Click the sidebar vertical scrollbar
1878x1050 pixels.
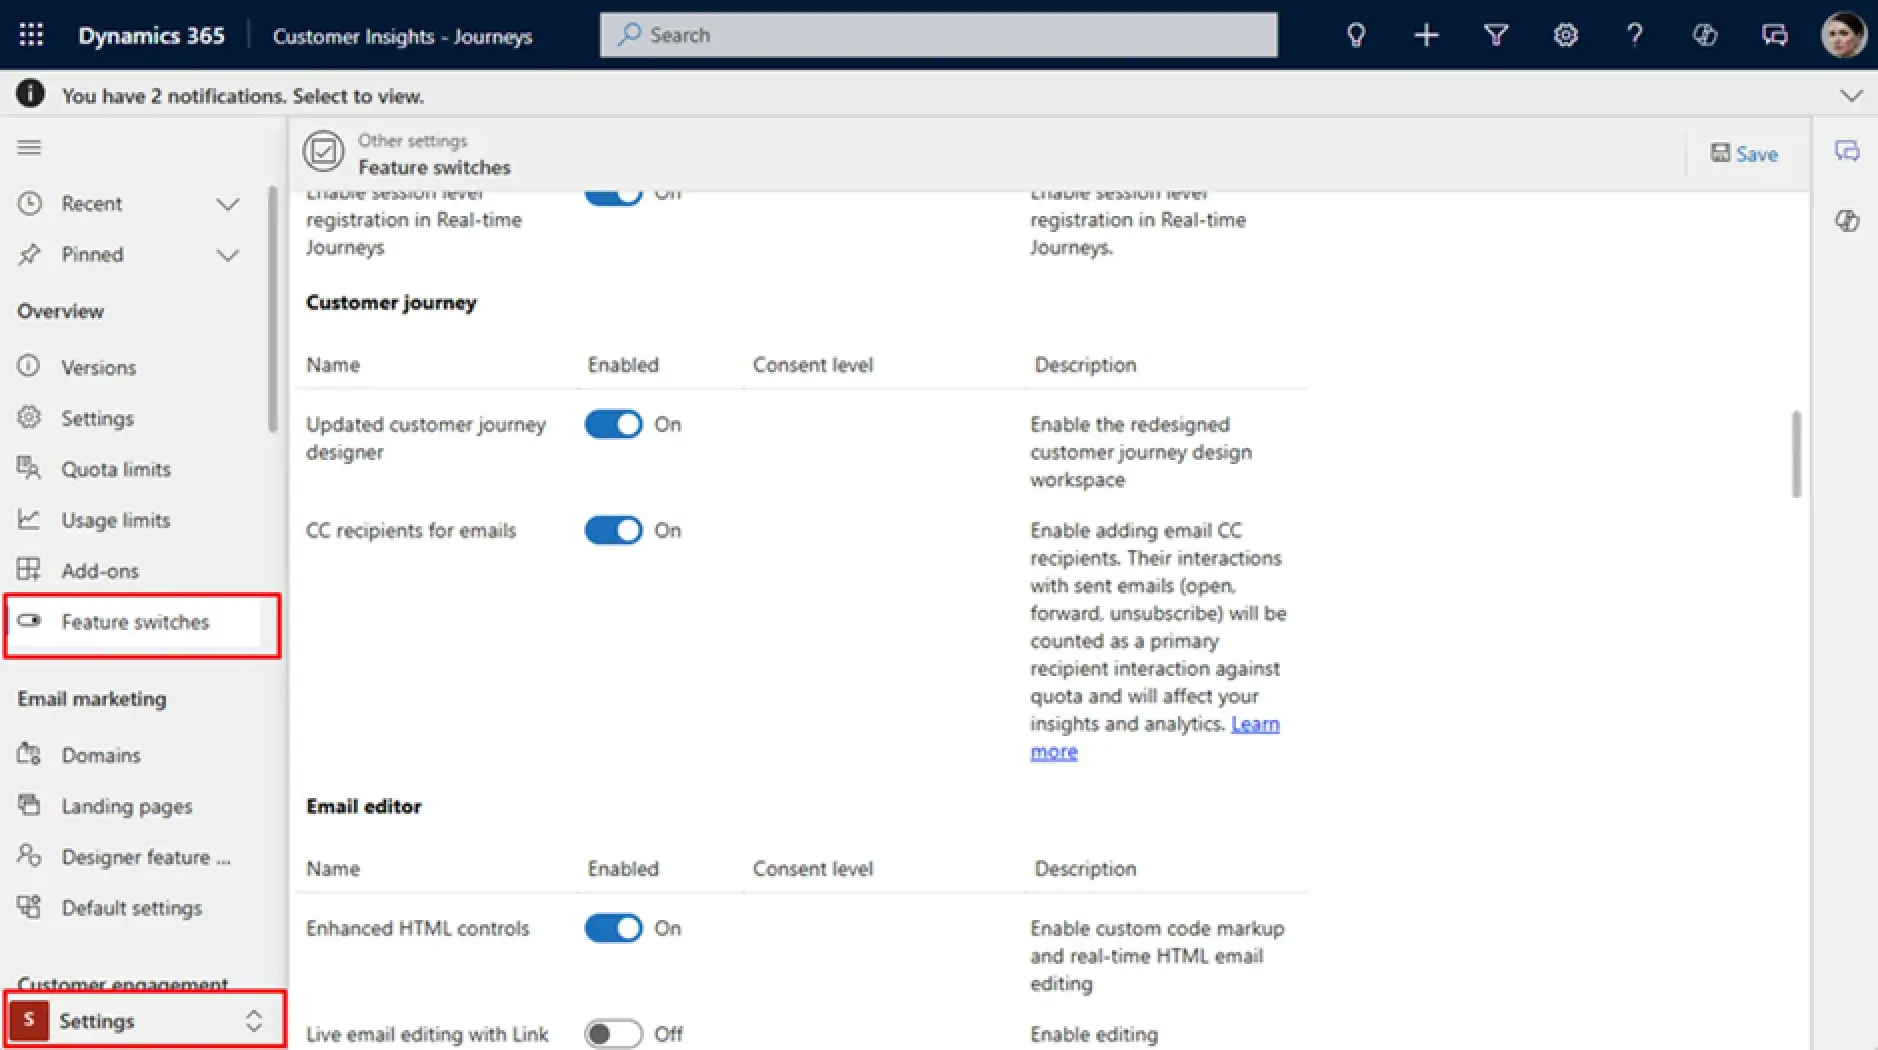click(x=272, y=309)
